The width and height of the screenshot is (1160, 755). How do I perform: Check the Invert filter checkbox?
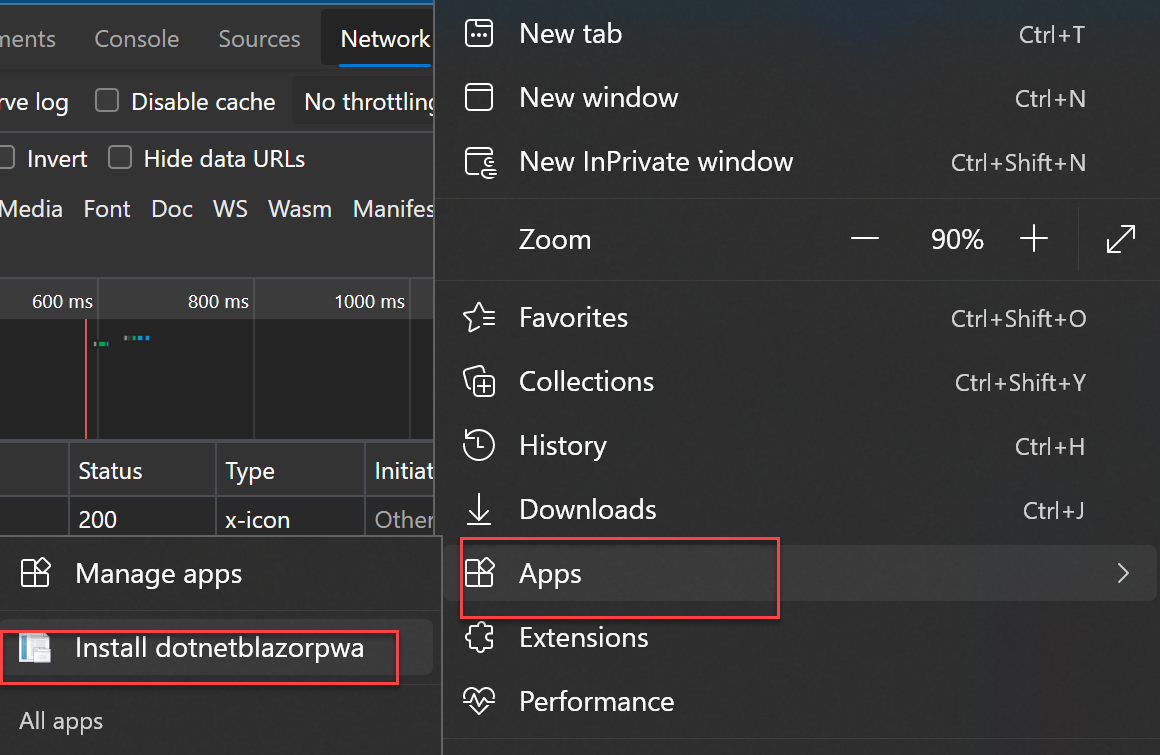pyautogui.click(x=6, y=158)
